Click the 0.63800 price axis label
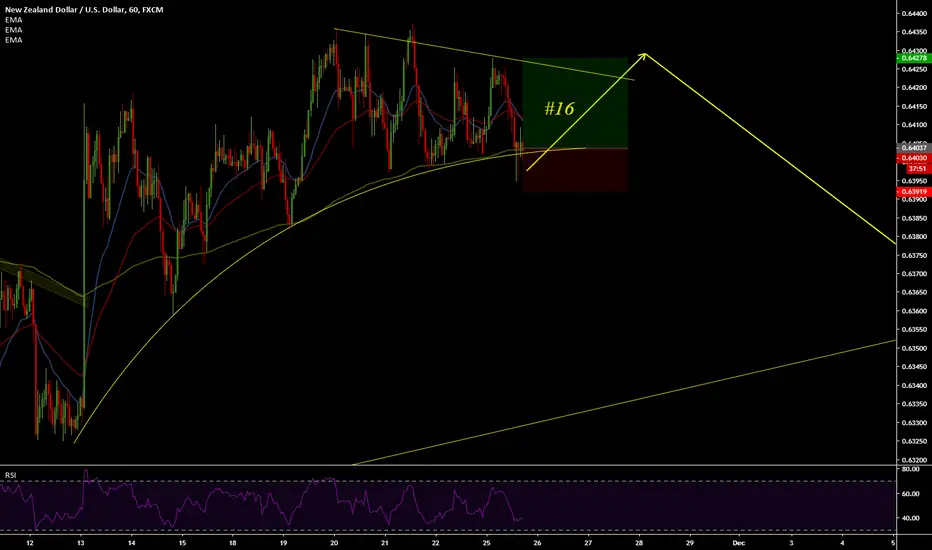The image size is (932, 550). click(x=914, y=237)
